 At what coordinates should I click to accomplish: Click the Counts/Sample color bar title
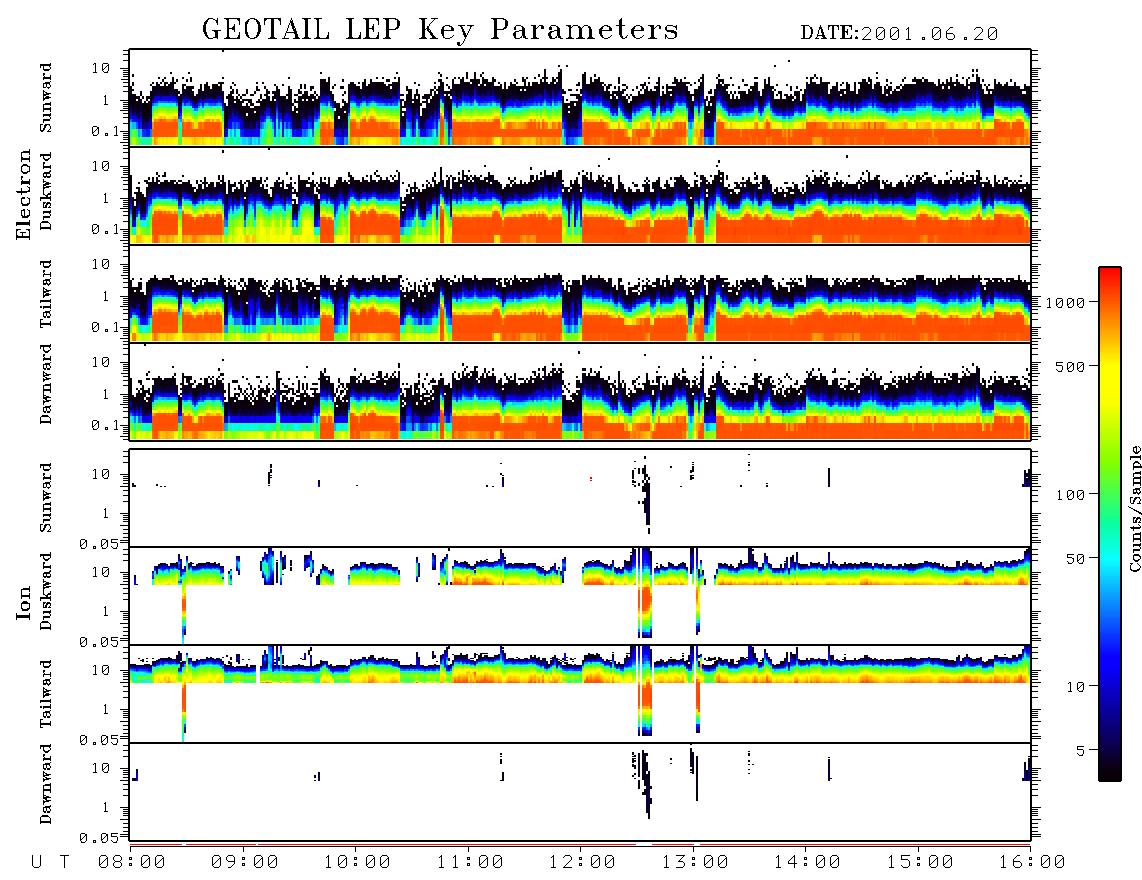pos(1134,508)
